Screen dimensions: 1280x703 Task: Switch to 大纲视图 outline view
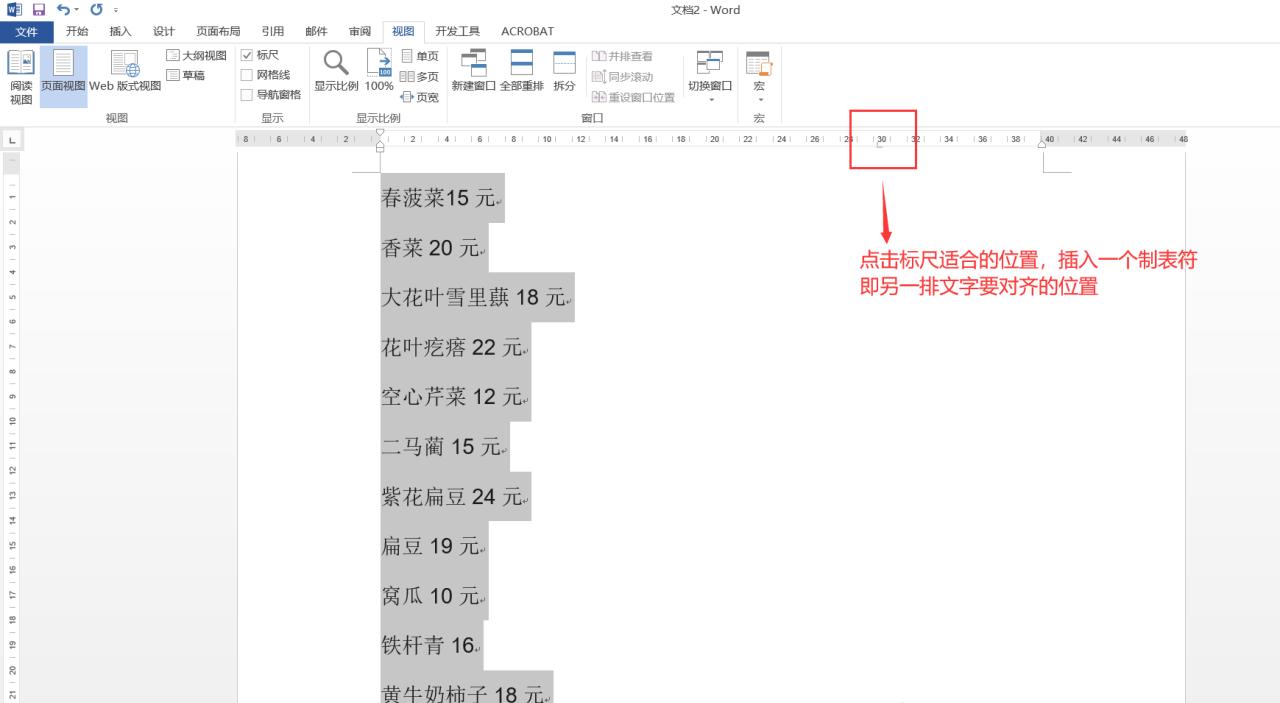coord(197,56)
